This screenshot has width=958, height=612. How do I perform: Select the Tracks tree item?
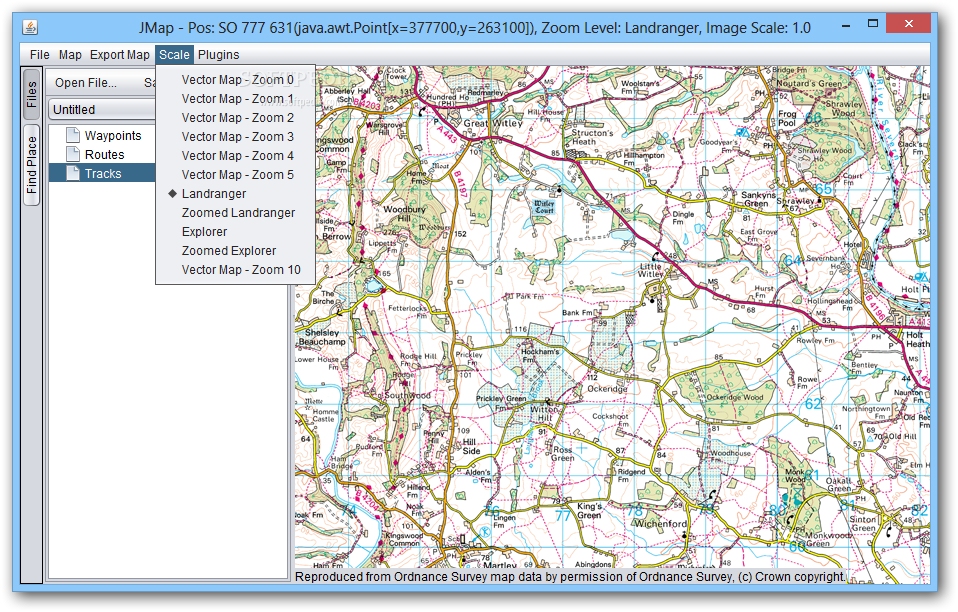[x=103, y=173]
